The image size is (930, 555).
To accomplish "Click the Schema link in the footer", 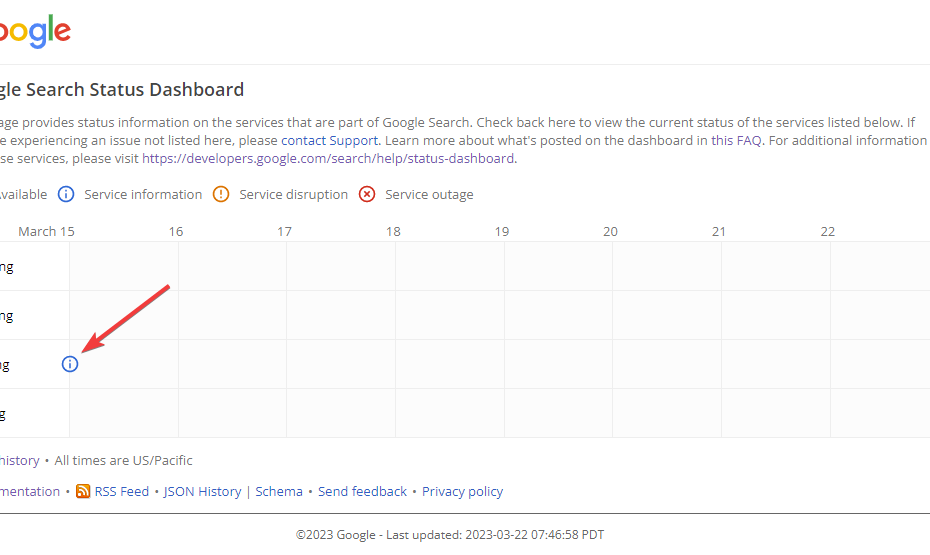I will [279, 491].
